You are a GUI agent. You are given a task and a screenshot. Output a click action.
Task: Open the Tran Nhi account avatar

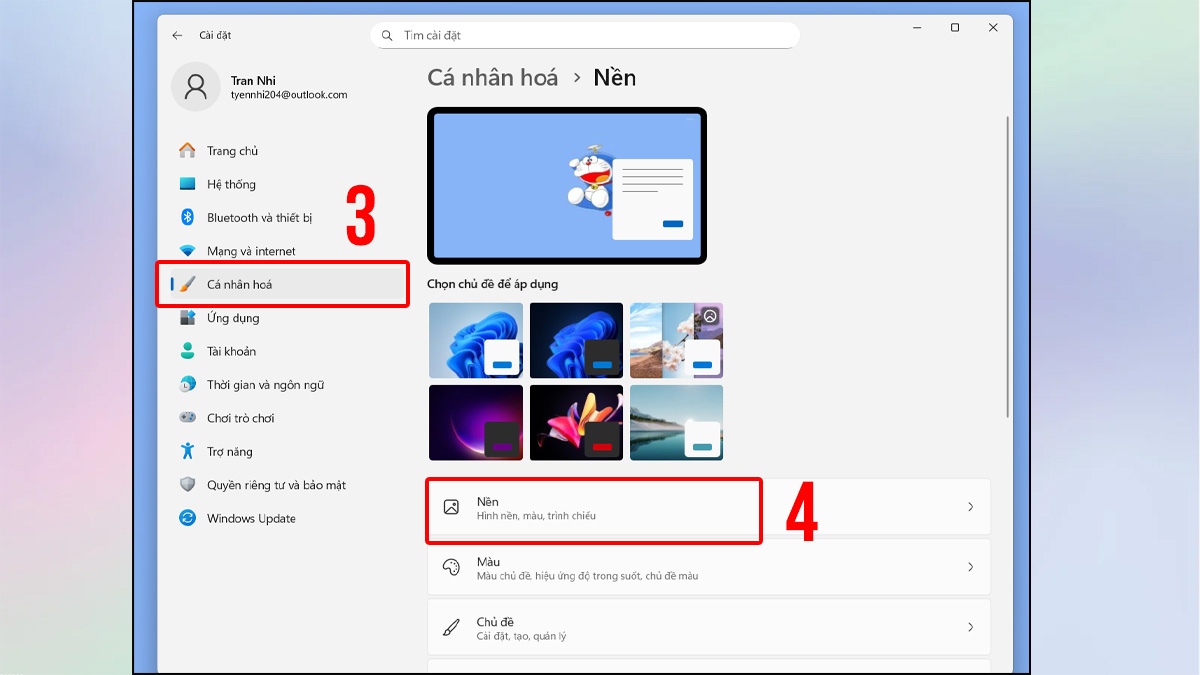[x=196, y=87]
